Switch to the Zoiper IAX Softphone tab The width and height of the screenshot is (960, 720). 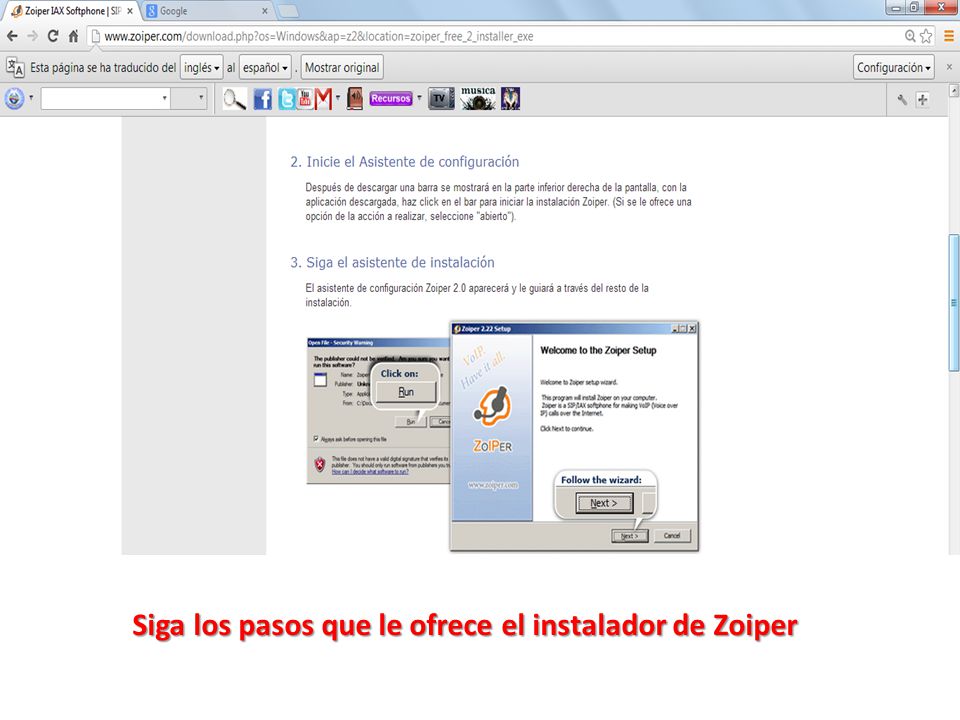(x=72, y=11)
